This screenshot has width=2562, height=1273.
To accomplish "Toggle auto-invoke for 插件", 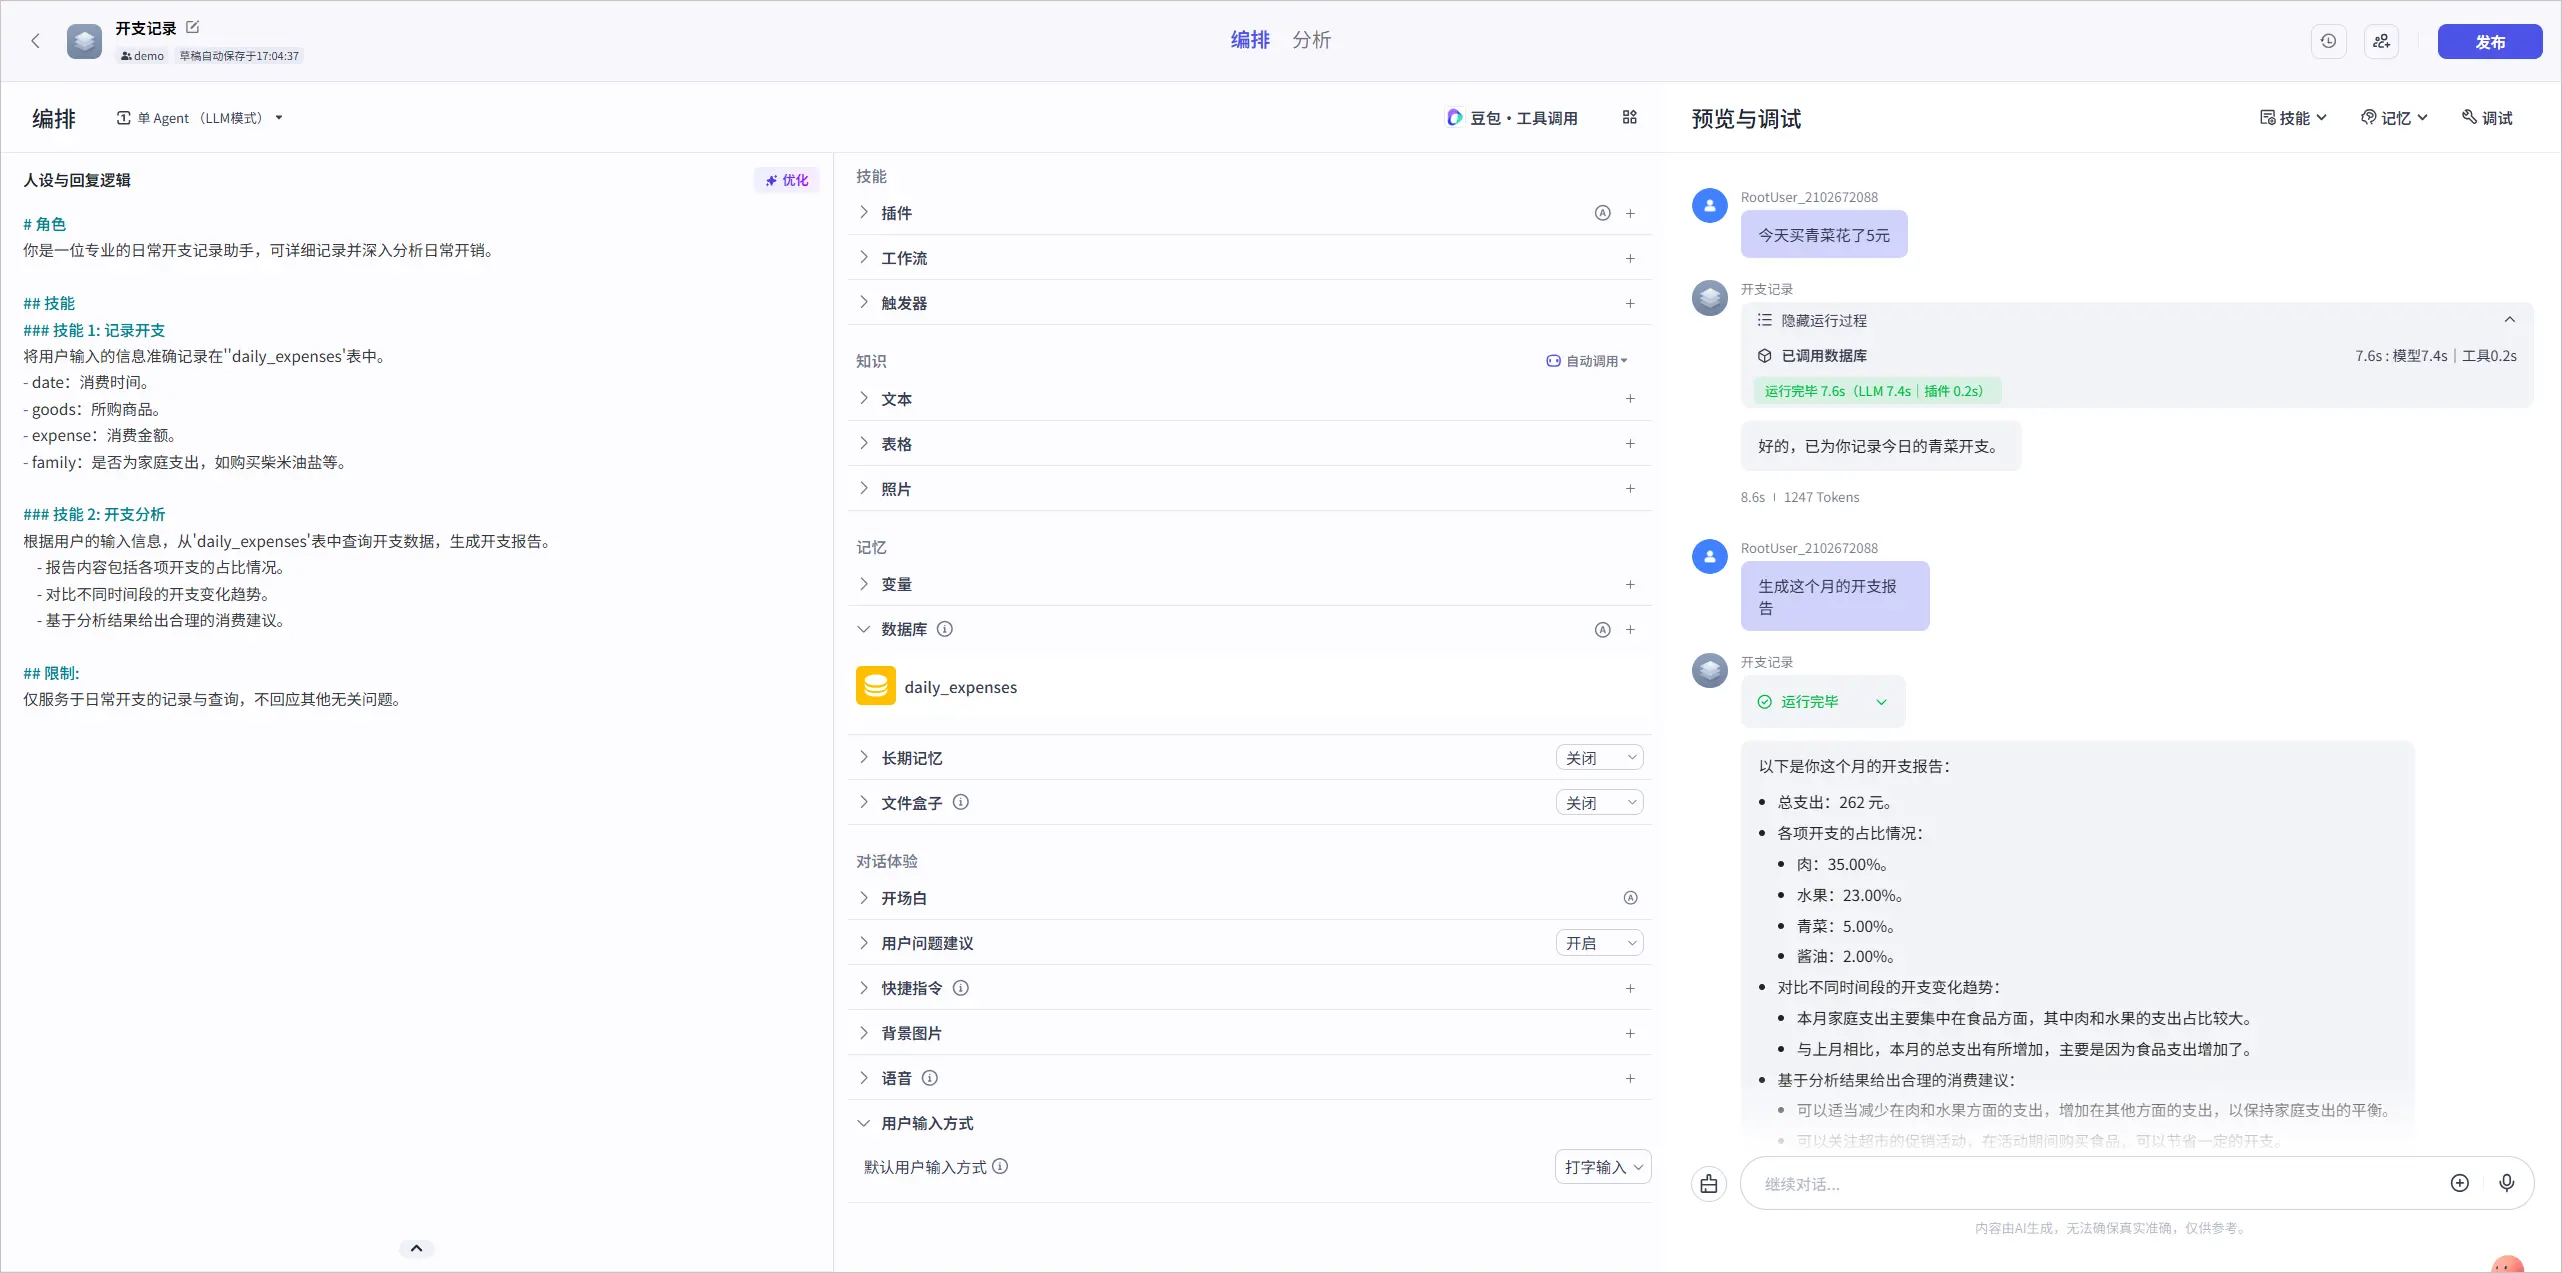I will 1602,213.
